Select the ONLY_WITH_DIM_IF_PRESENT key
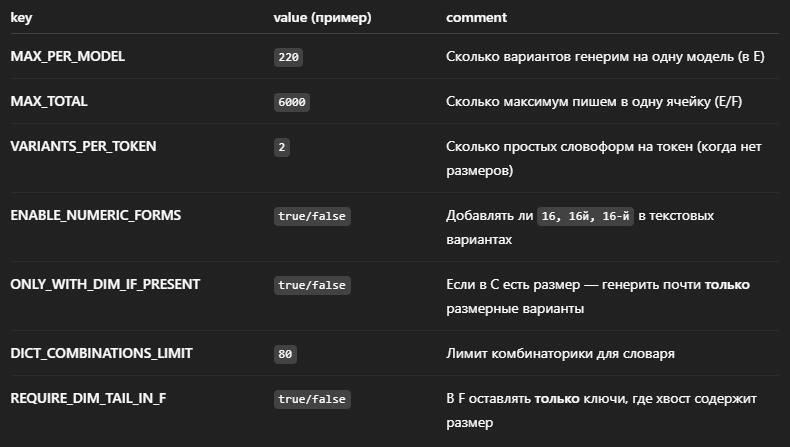 (x=105, y=284)
